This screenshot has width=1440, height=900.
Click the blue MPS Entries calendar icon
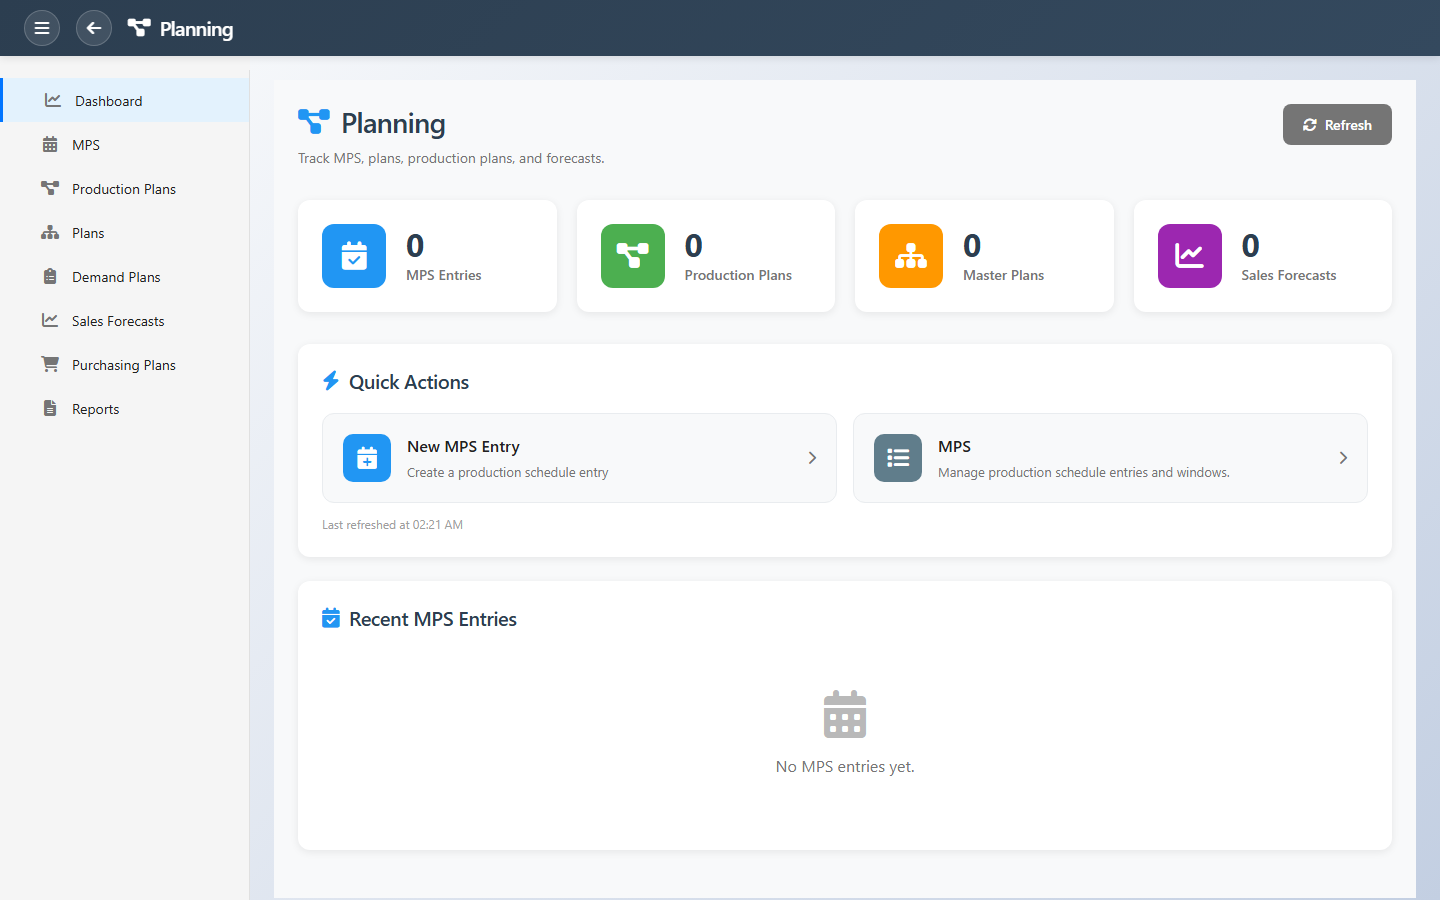pyautogui.click(x=354, y=256)
